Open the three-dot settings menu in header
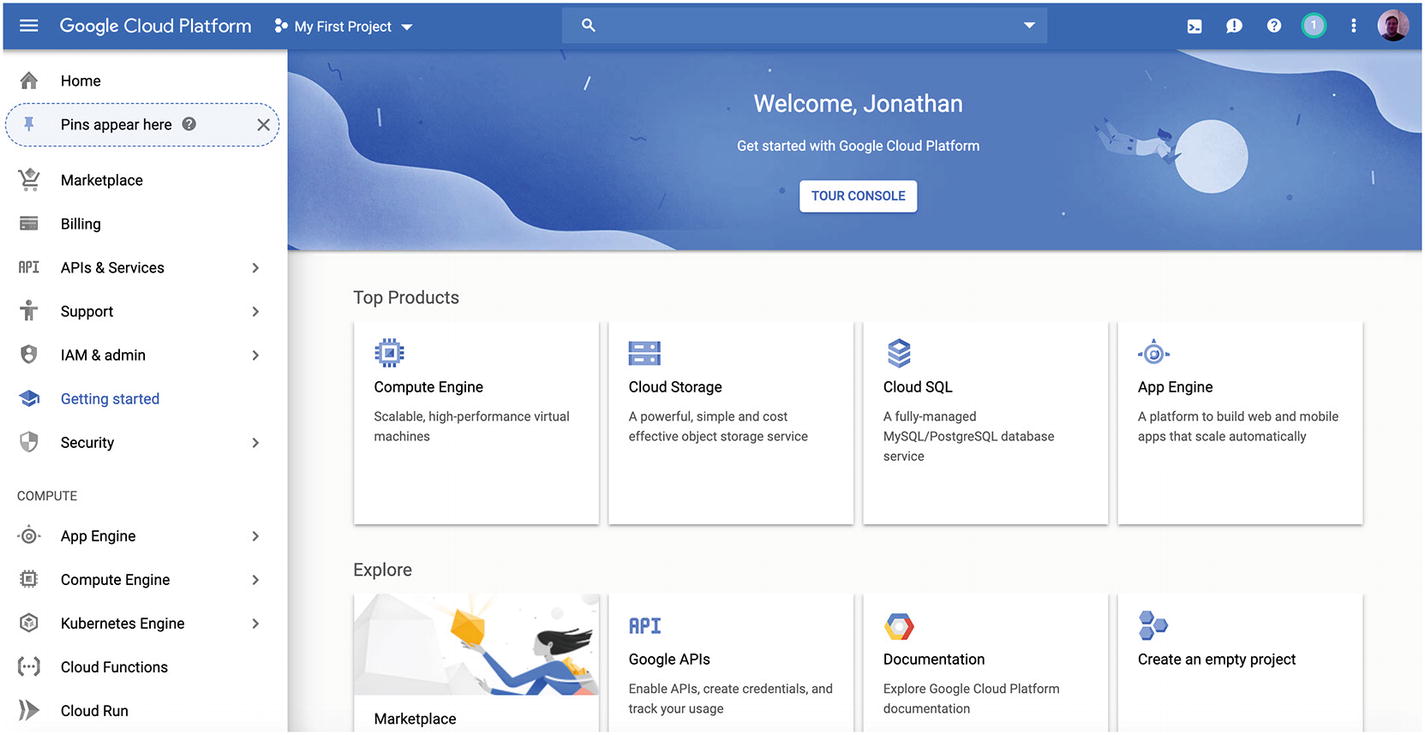1425x735 pixels. [x=1354, y=26]
